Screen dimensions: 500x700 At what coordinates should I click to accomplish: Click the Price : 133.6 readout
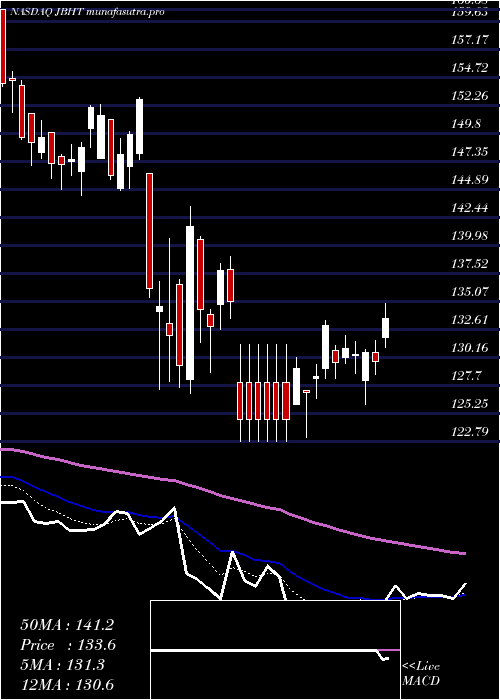click(68, 645)
